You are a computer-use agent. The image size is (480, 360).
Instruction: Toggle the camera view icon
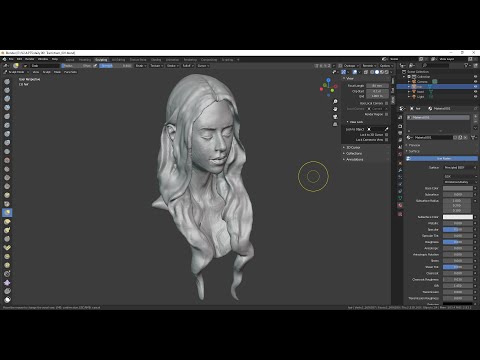click(335, 117)
